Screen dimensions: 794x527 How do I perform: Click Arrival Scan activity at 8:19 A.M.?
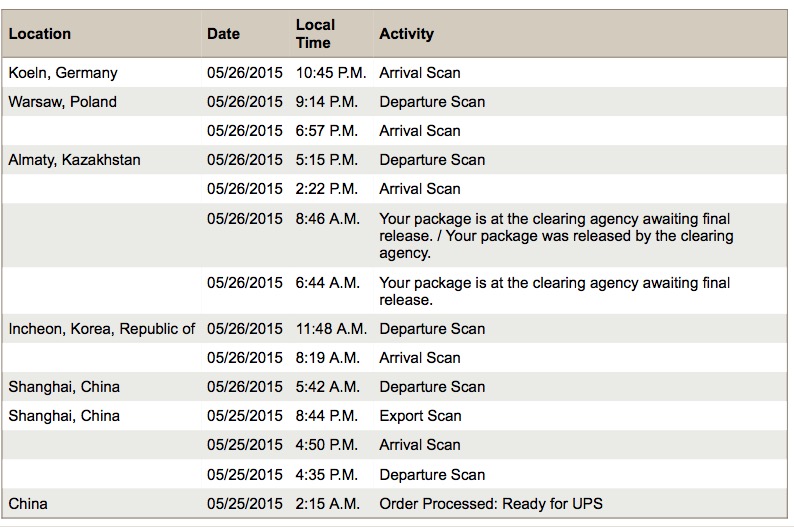[x=420, y=358]
